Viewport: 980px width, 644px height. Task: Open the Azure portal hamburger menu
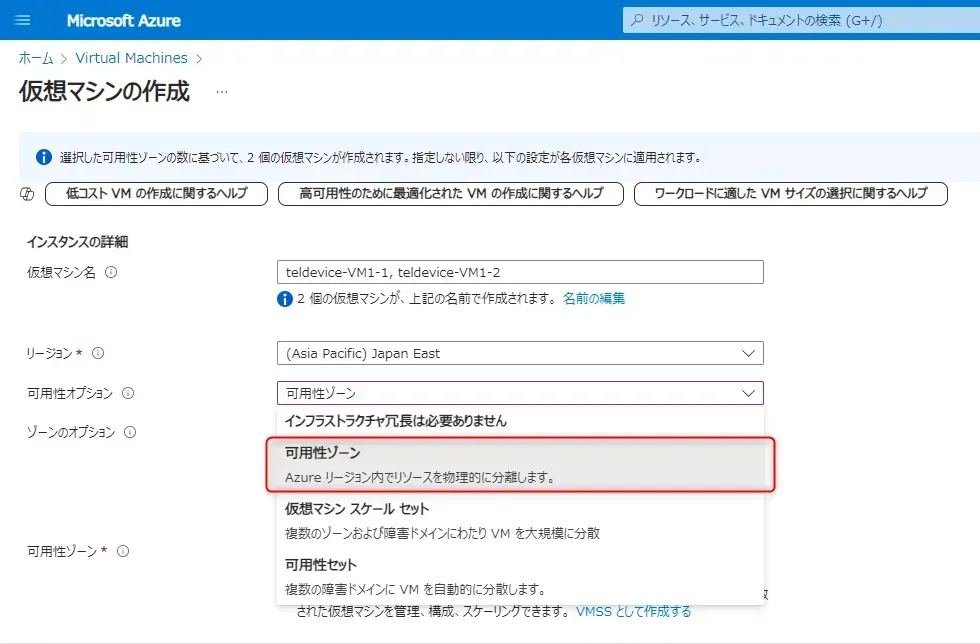[x=24, y=20]
